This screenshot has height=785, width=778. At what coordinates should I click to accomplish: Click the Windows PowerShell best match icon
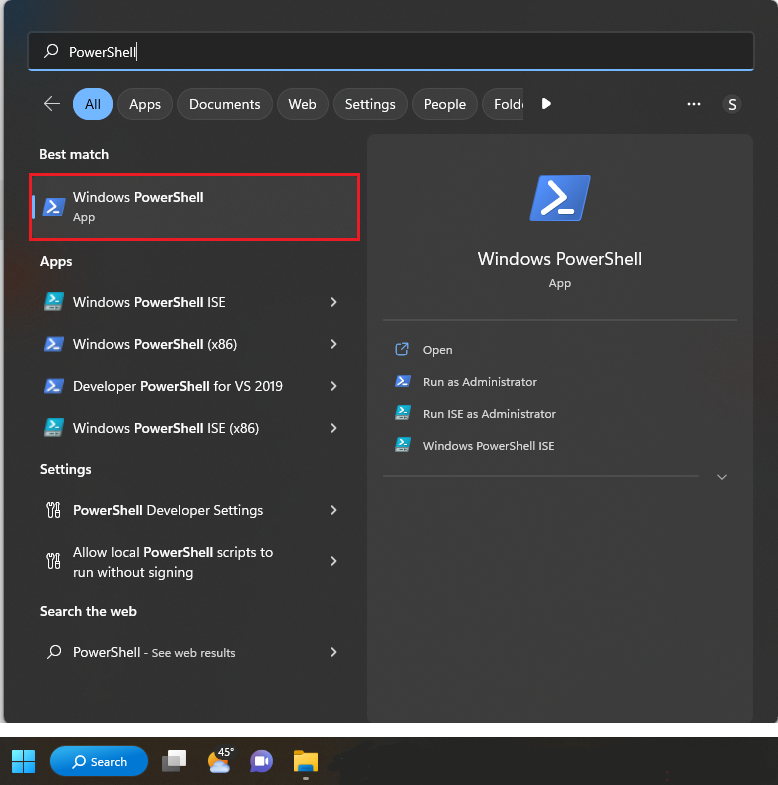point(54,207)
